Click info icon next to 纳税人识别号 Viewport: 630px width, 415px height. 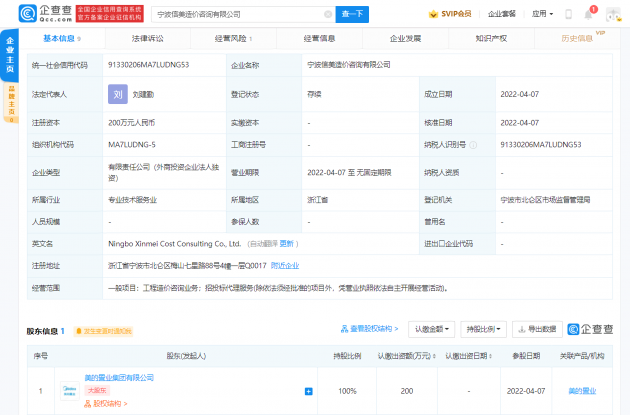473,145
